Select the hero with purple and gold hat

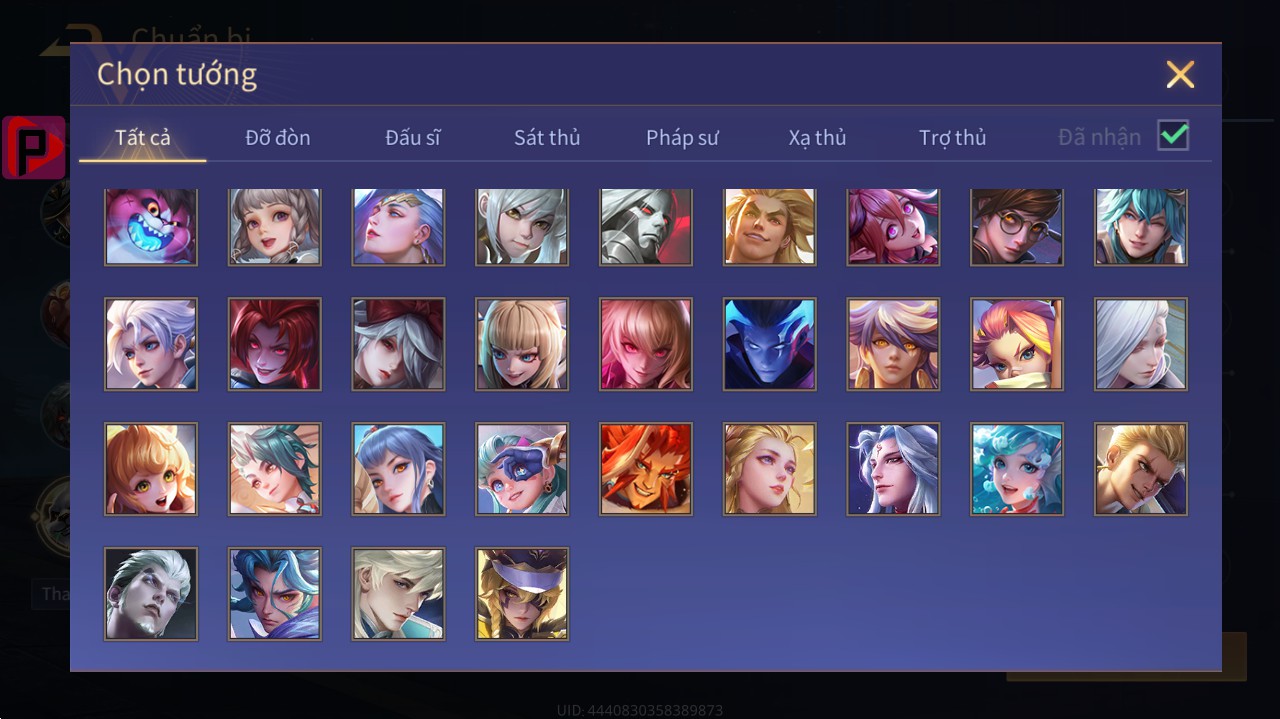[x=522, y=594]
